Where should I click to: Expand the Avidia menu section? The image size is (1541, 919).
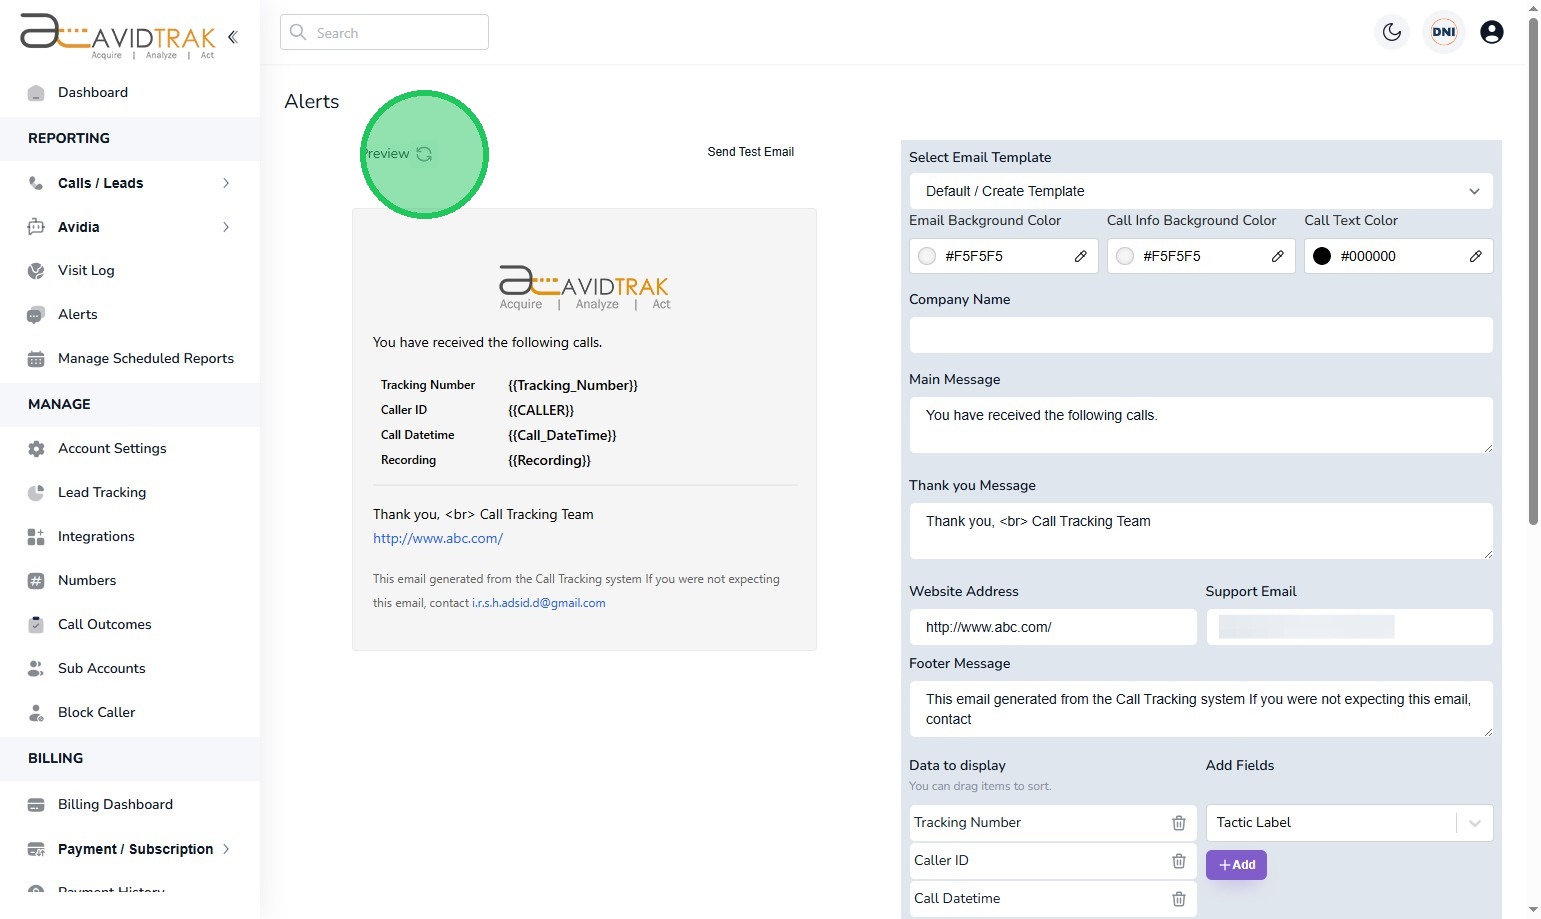tap(226, 227)
